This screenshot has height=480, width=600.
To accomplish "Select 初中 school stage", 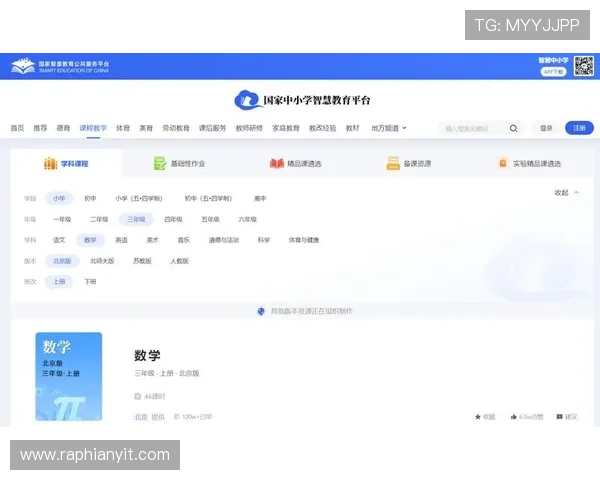I will coord(90,198).
